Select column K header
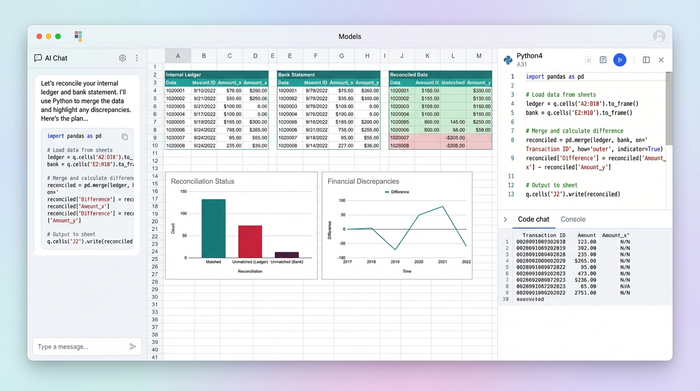 (427, 56)
